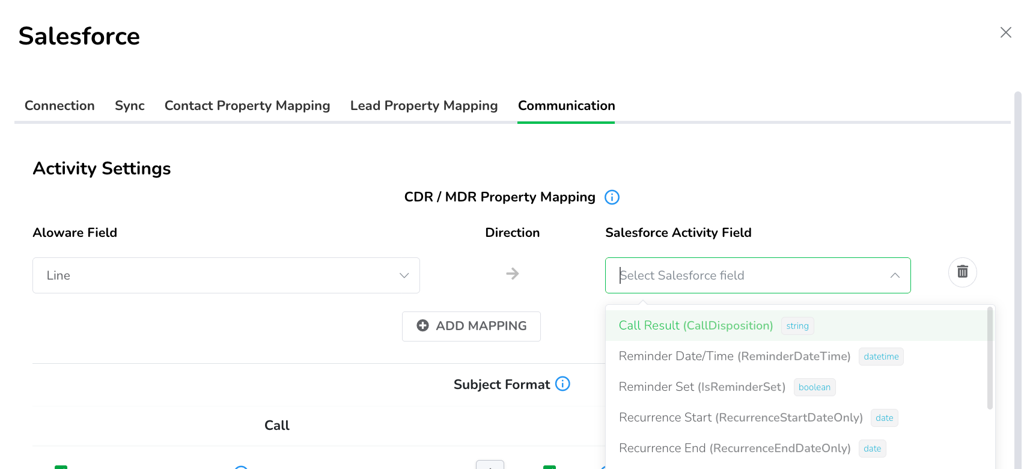The height and width of the screenshot is (469, 1024).
Task: Open Contact Property Mapping tab
Action: pos(248,105)
